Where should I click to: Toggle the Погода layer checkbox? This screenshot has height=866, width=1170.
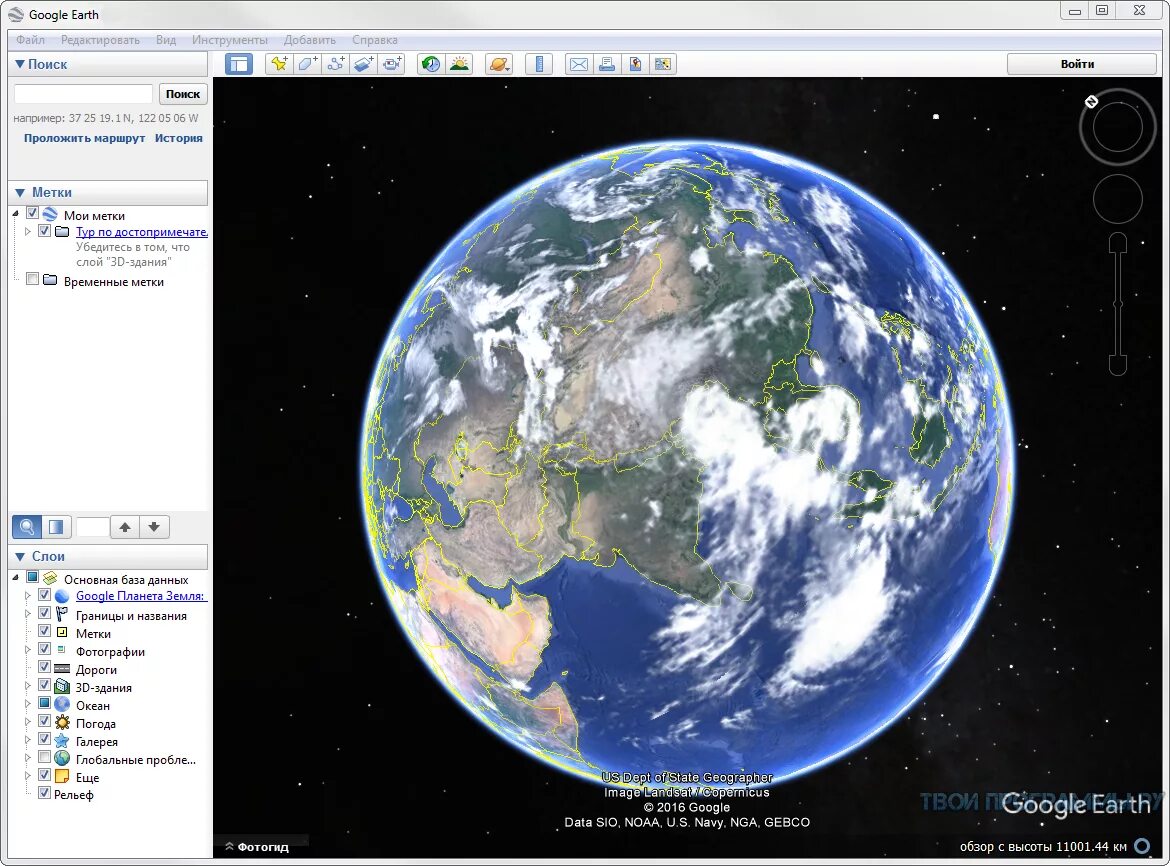pyautogui.click(x=44, y=721)
